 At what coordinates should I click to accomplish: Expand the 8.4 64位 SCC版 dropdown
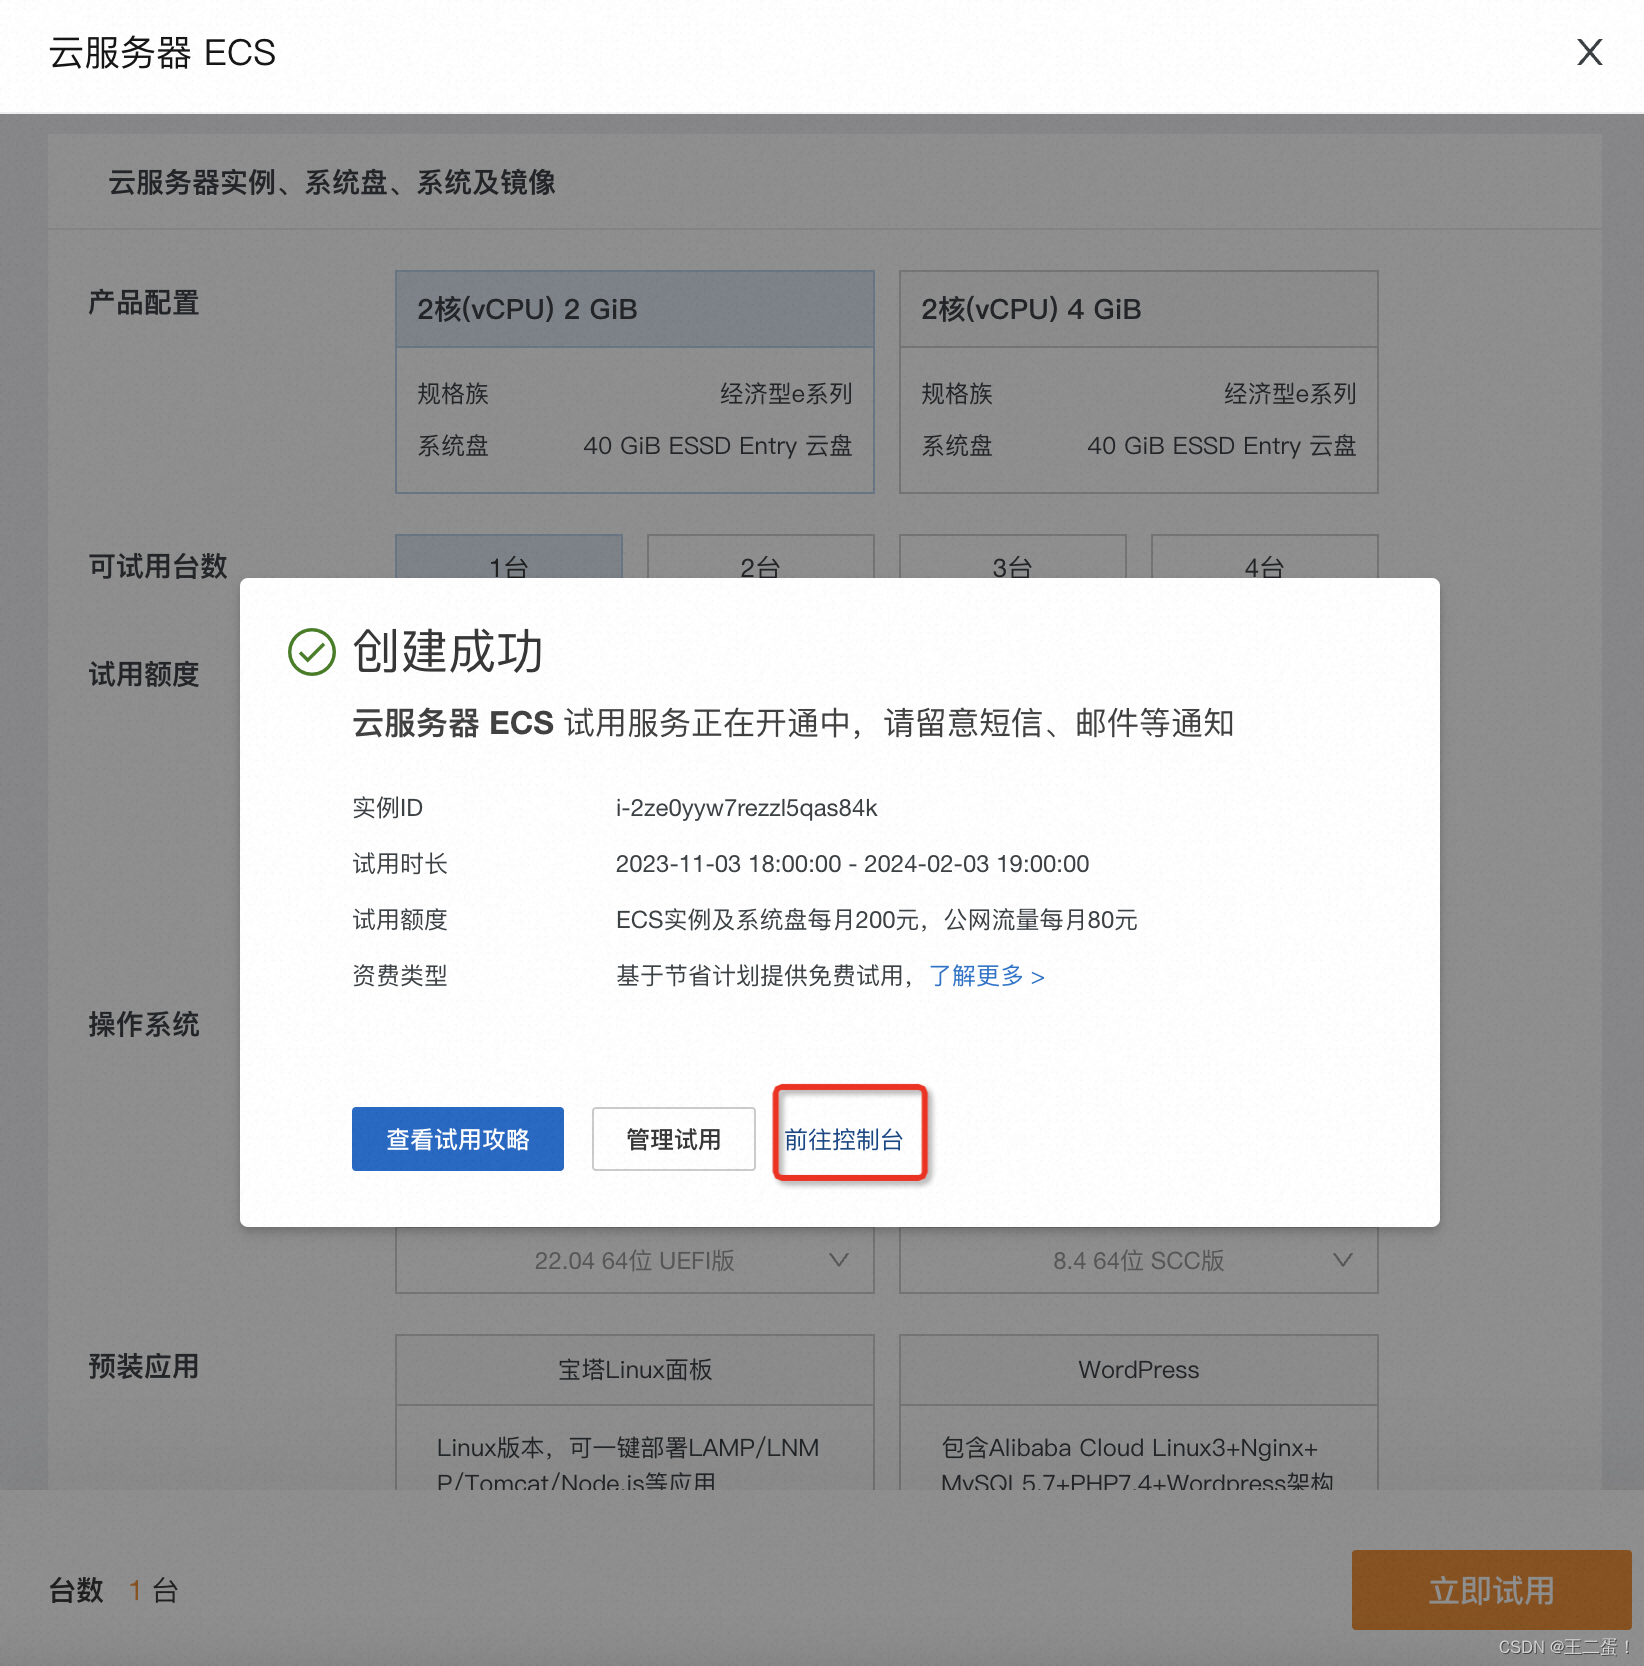click(1138, 1260)
